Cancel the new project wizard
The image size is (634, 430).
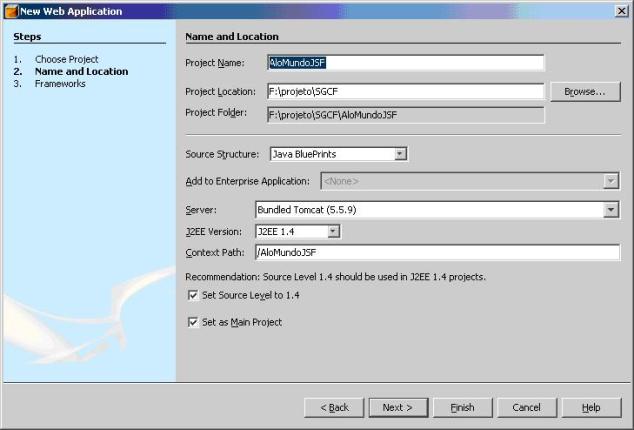[x=526, y=408]
